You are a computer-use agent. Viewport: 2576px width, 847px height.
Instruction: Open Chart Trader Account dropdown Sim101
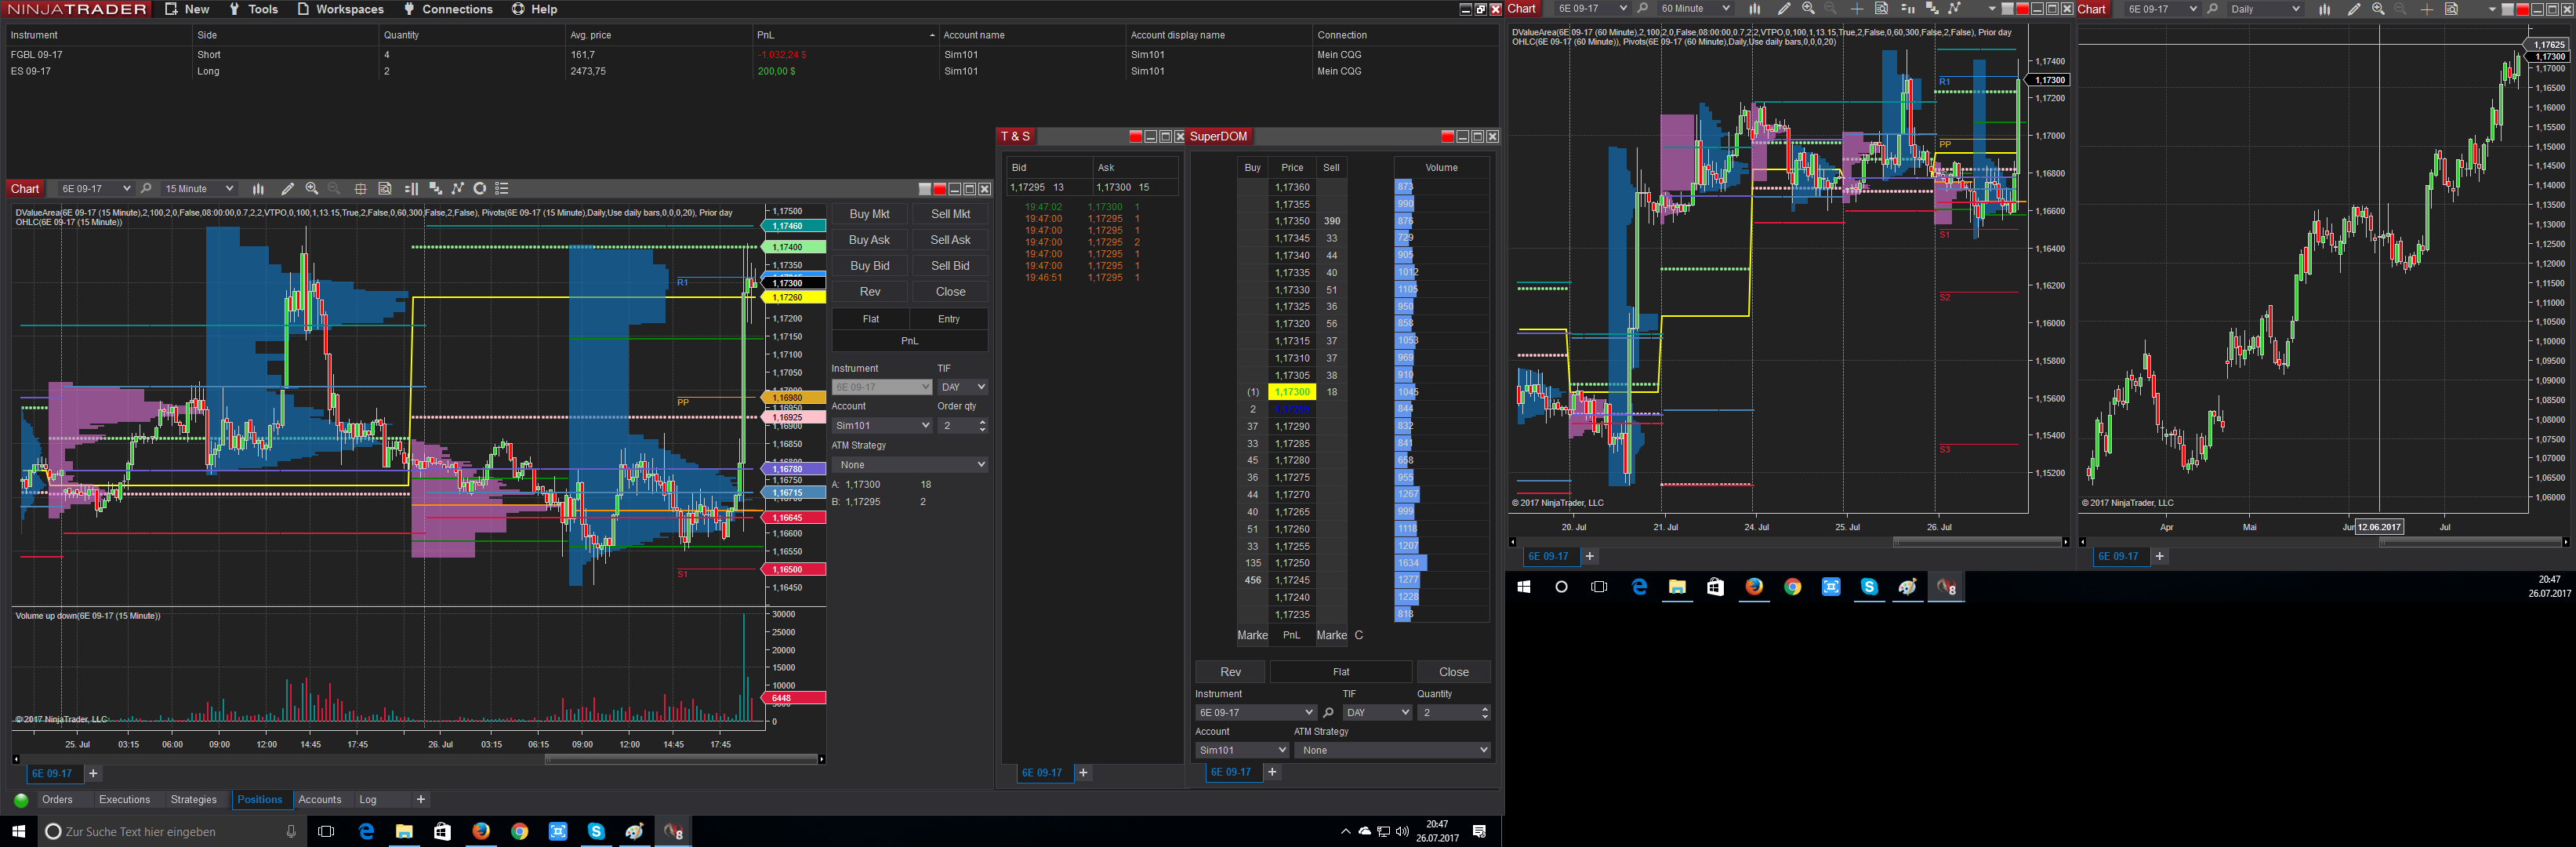(x=882, y=426)
